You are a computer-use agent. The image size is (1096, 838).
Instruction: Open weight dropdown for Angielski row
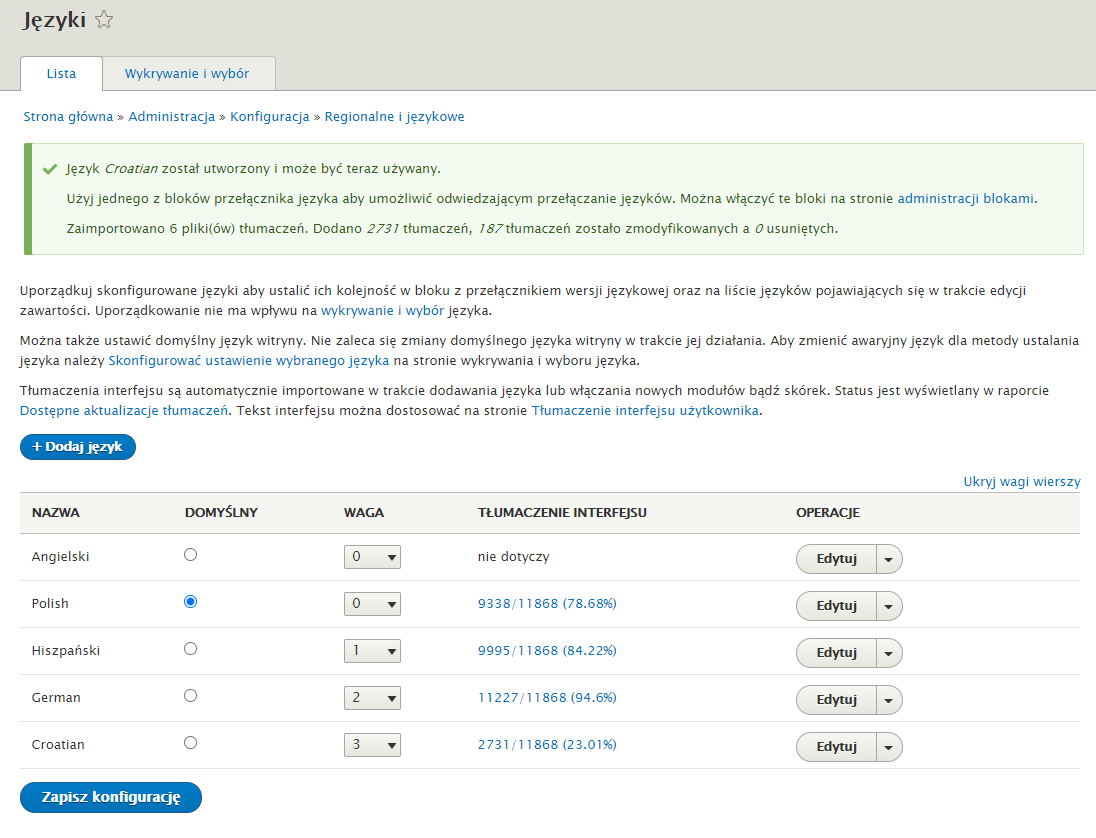click(x=372, y=557)
